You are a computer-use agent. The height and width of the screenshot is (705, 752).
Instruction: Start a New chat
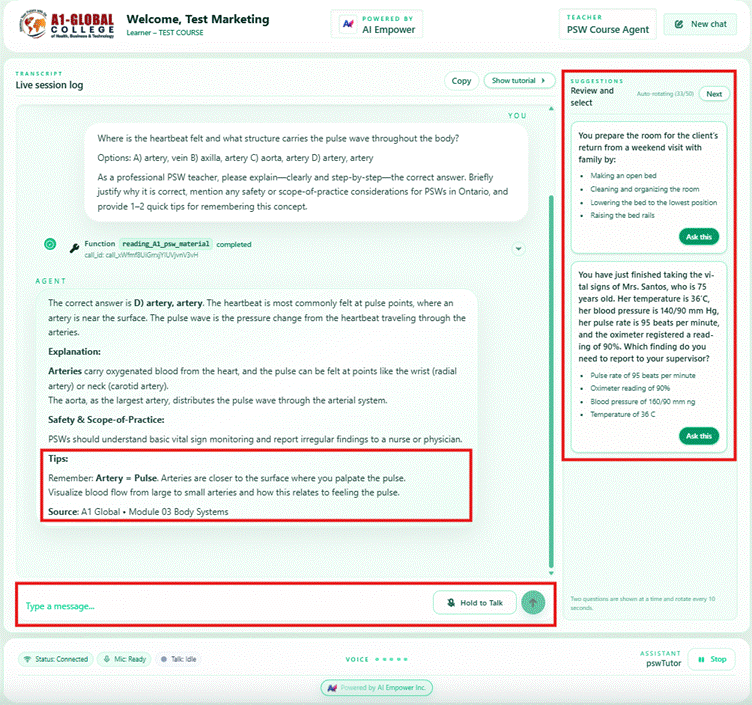(700, 24)
